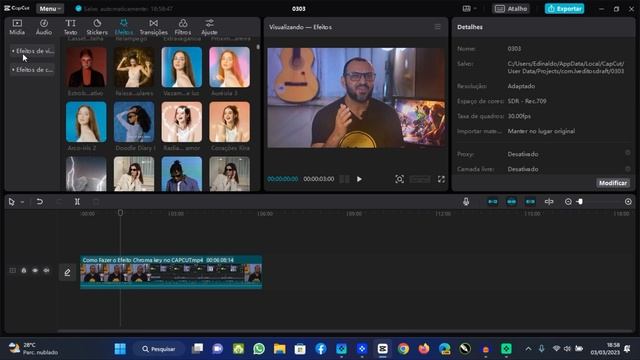Open the layout selector dropdown in title bar
This screenshot has height=360, width=640.
tap(469, 9)
